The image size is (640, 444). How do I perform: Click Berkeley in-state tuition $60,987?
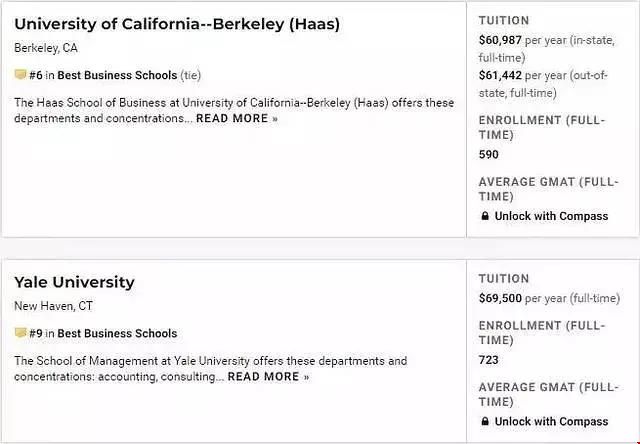(x=500, y=40)
